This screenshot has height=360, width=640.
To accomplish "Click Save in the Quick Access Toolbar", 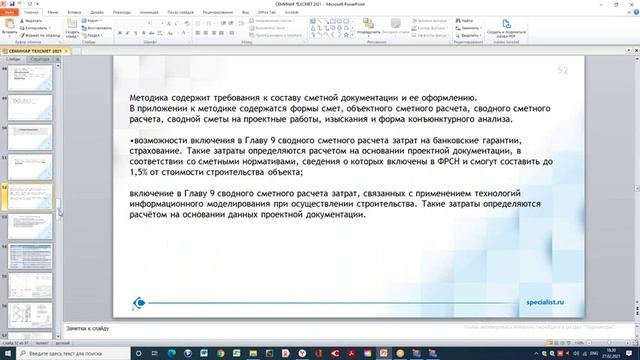I will coord(12,4).
